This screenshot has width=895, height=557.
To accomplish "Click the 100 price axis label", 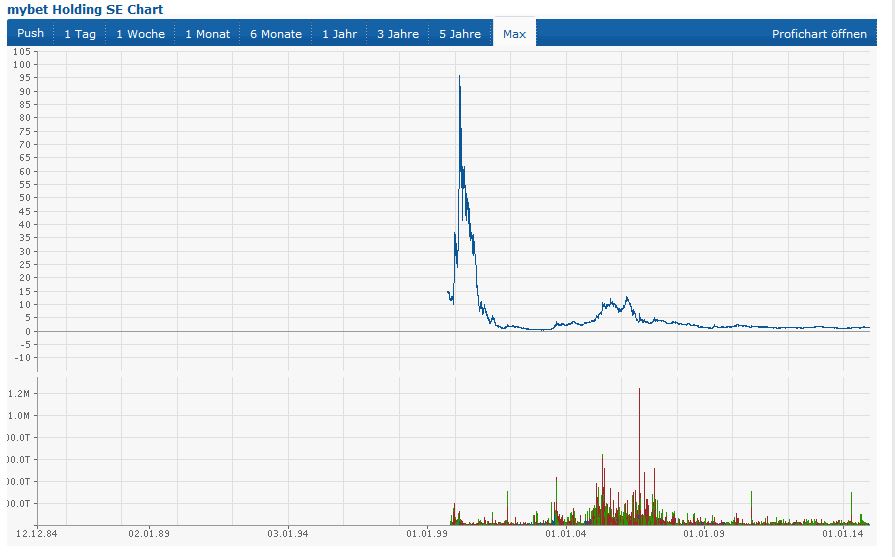I will coord(22,64).
